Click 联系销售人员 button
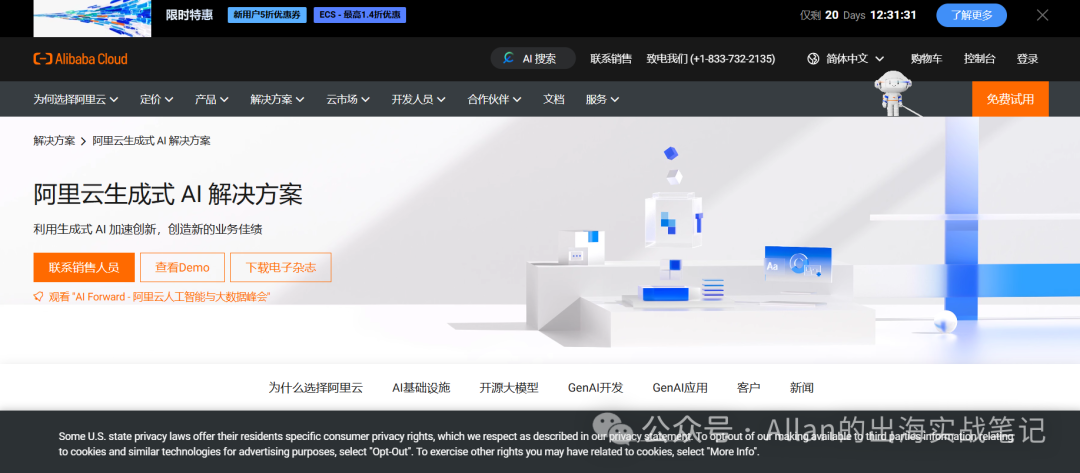This screenshot has height=473, width=1080. coord(84,268)
